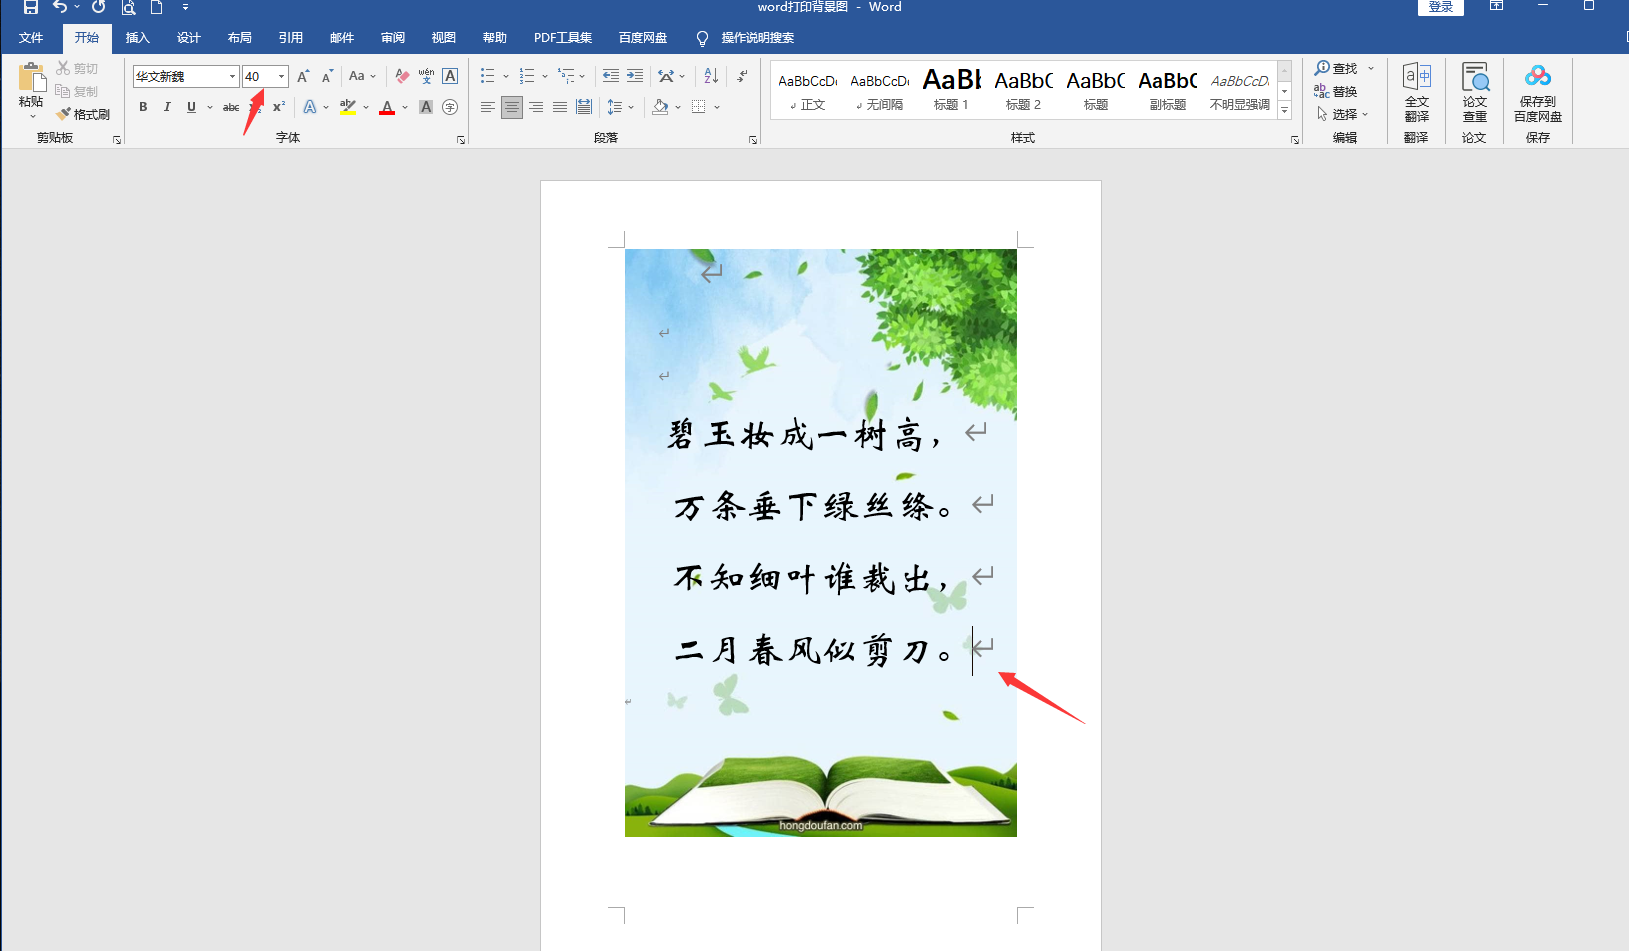Clear all formatting with eraser icon
1629x951 pixels.
point(402,76)
